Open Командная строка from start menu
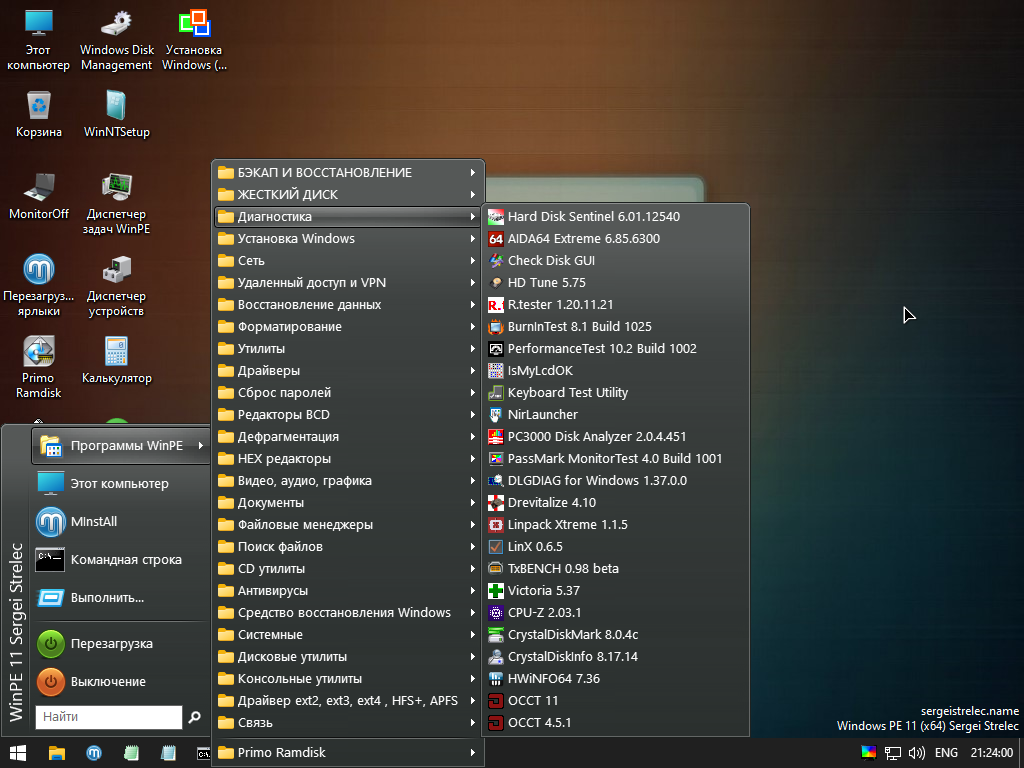Image resolution: width=1024 pixels, height=768 pixels. click(x=120, y=560)
